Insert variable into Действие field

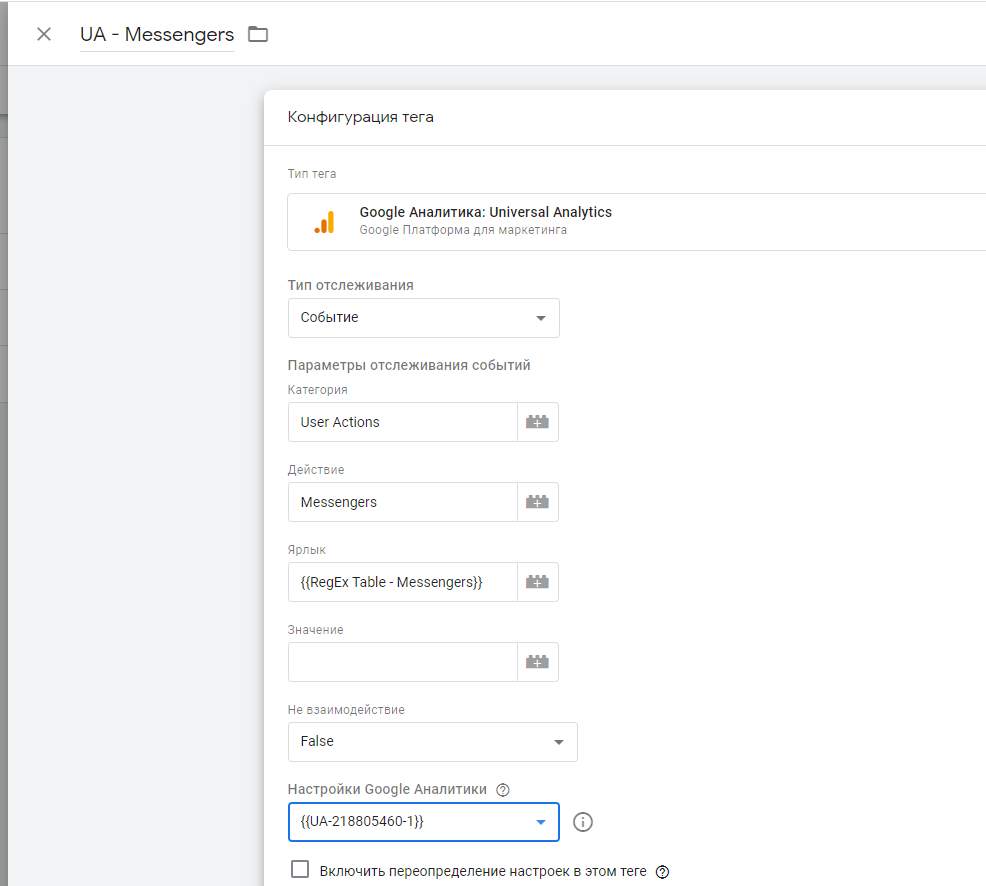[x=537, y=502]
